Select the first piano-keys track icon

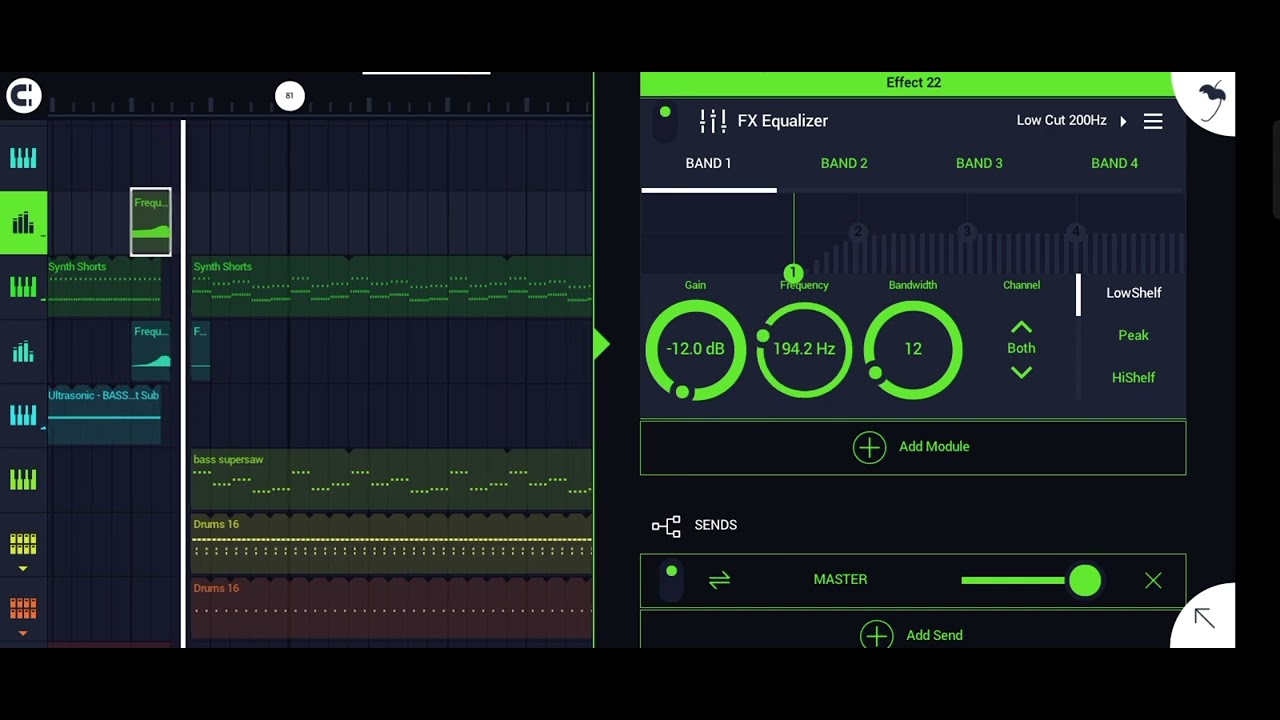point(23,158)
